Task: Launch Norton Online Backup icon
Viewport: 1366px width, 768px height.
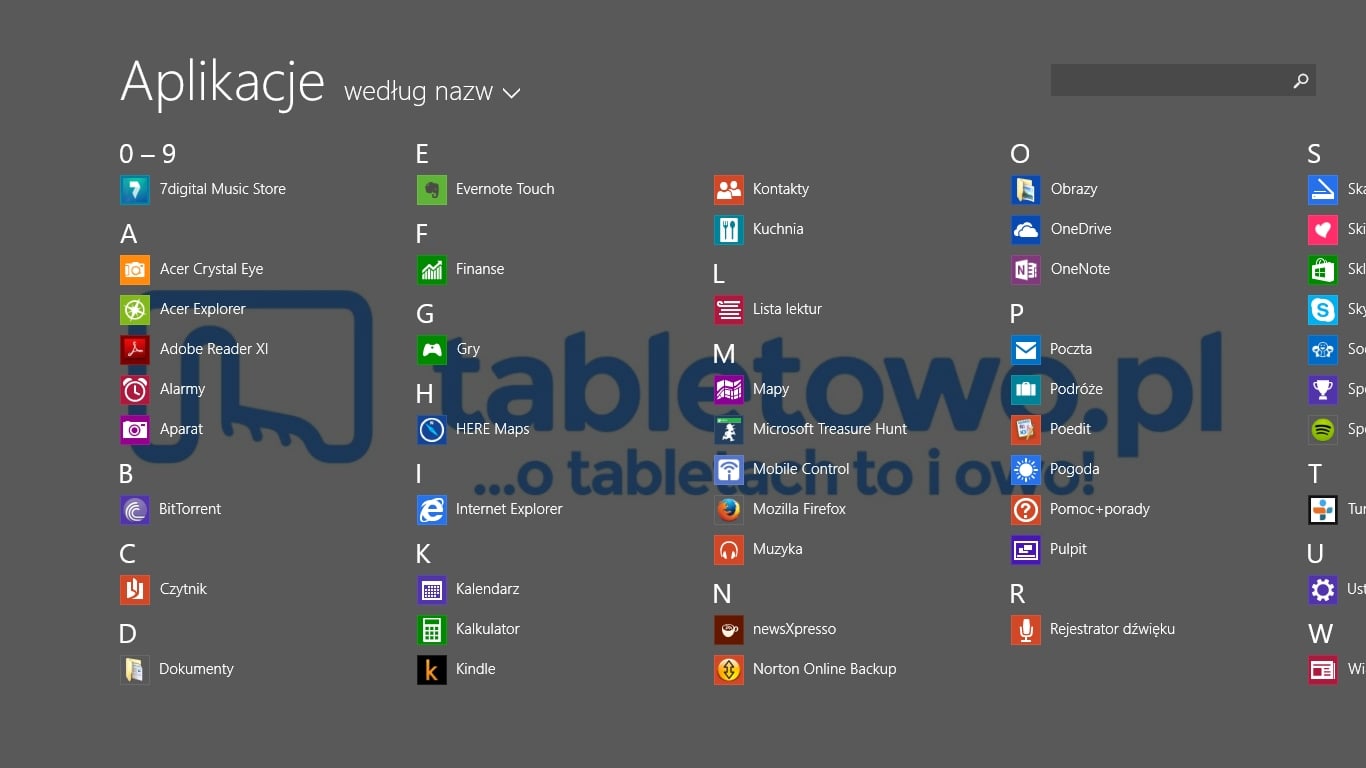Action: pyautogui.click(x=729, y=669)
